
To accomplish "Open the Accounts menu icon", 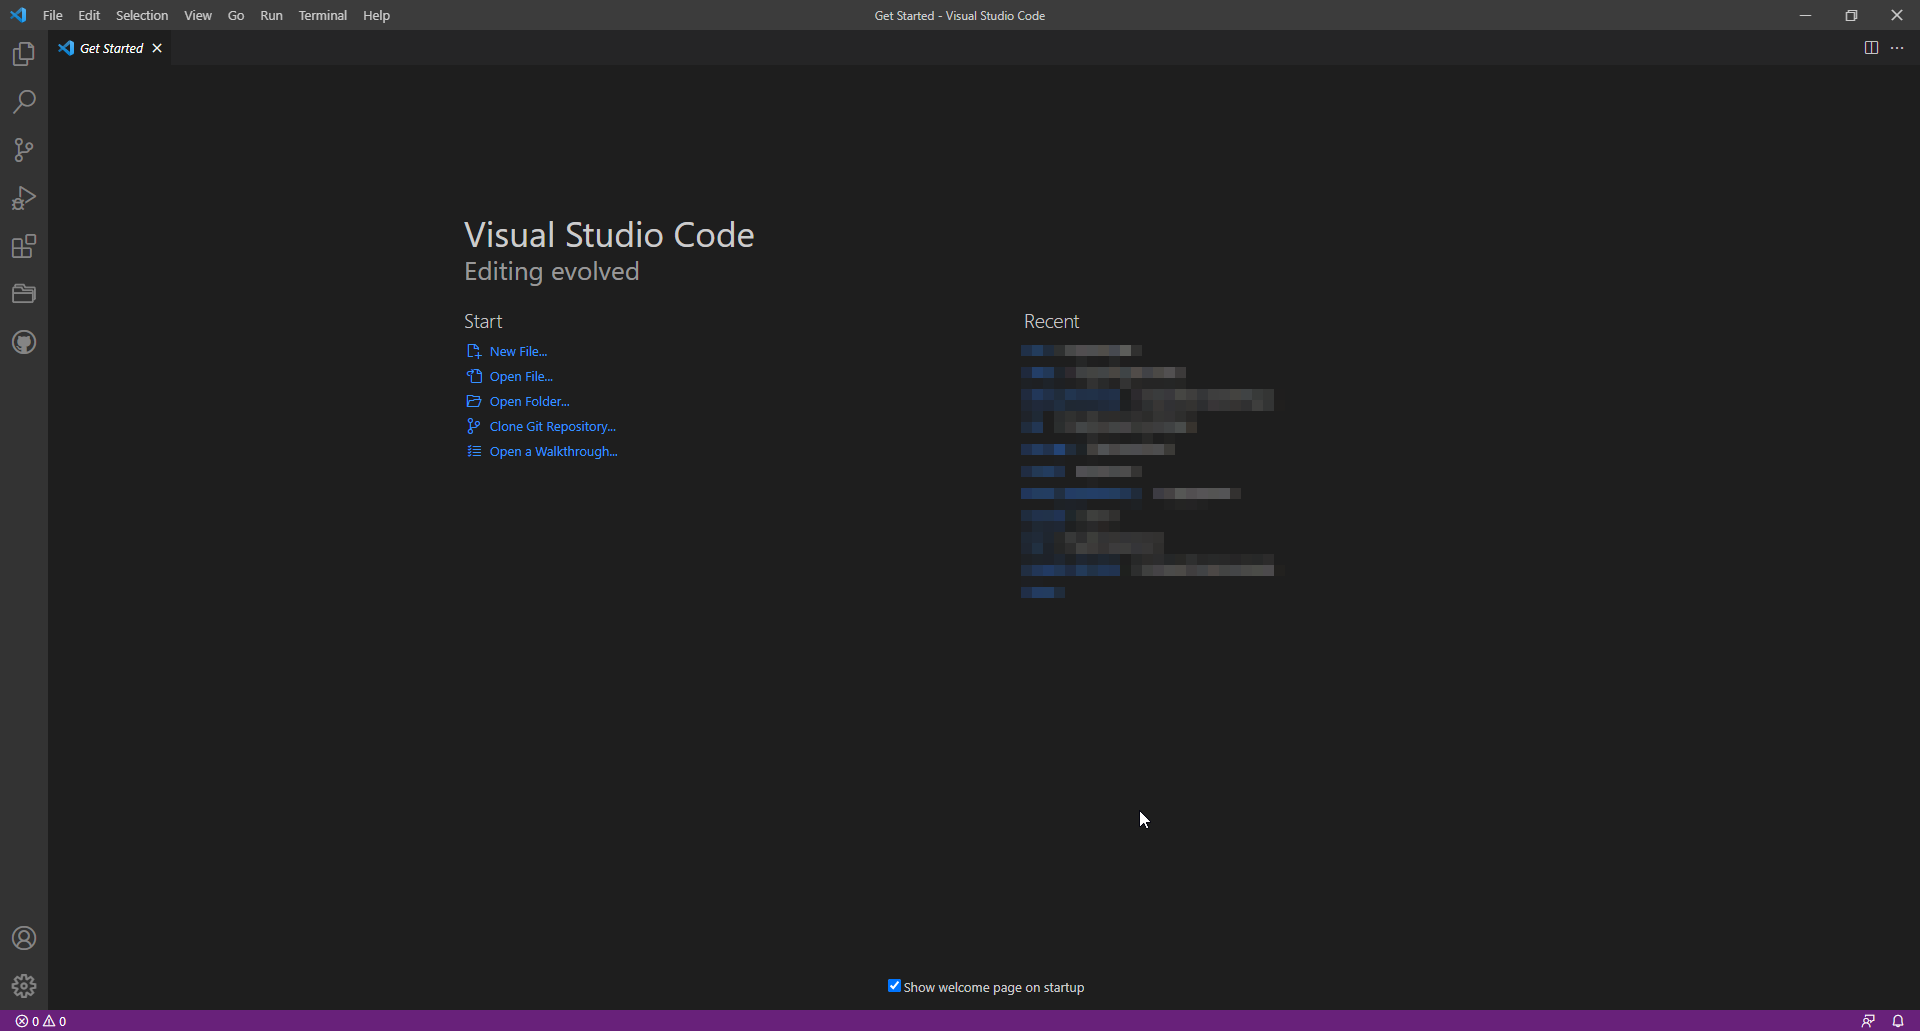I will coord(24,938).
